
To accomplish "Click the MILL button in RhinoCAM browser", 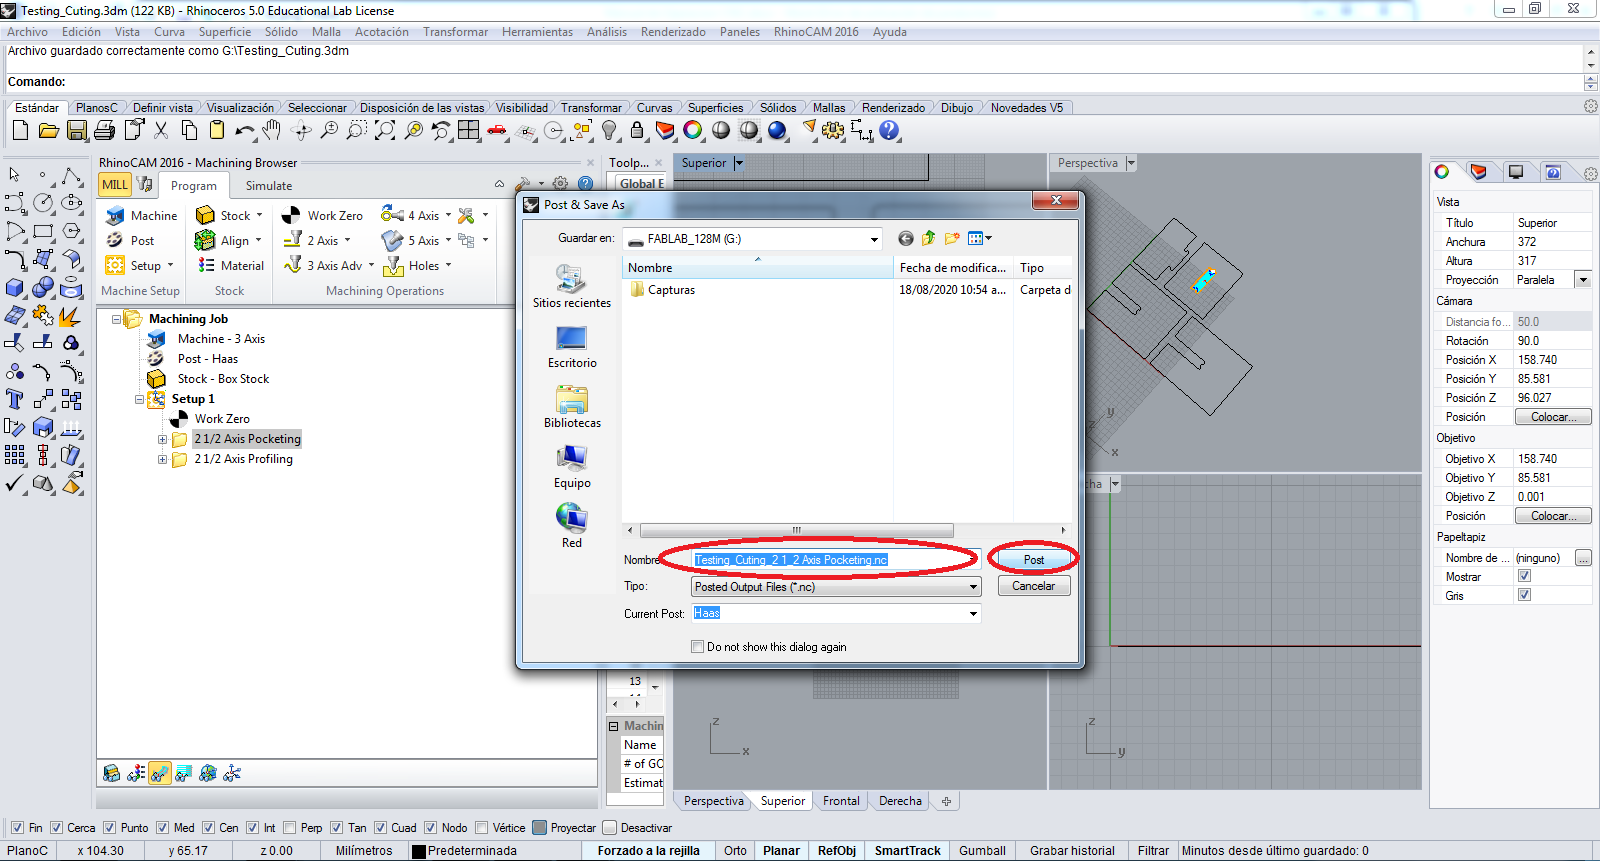I will (115, 185).
